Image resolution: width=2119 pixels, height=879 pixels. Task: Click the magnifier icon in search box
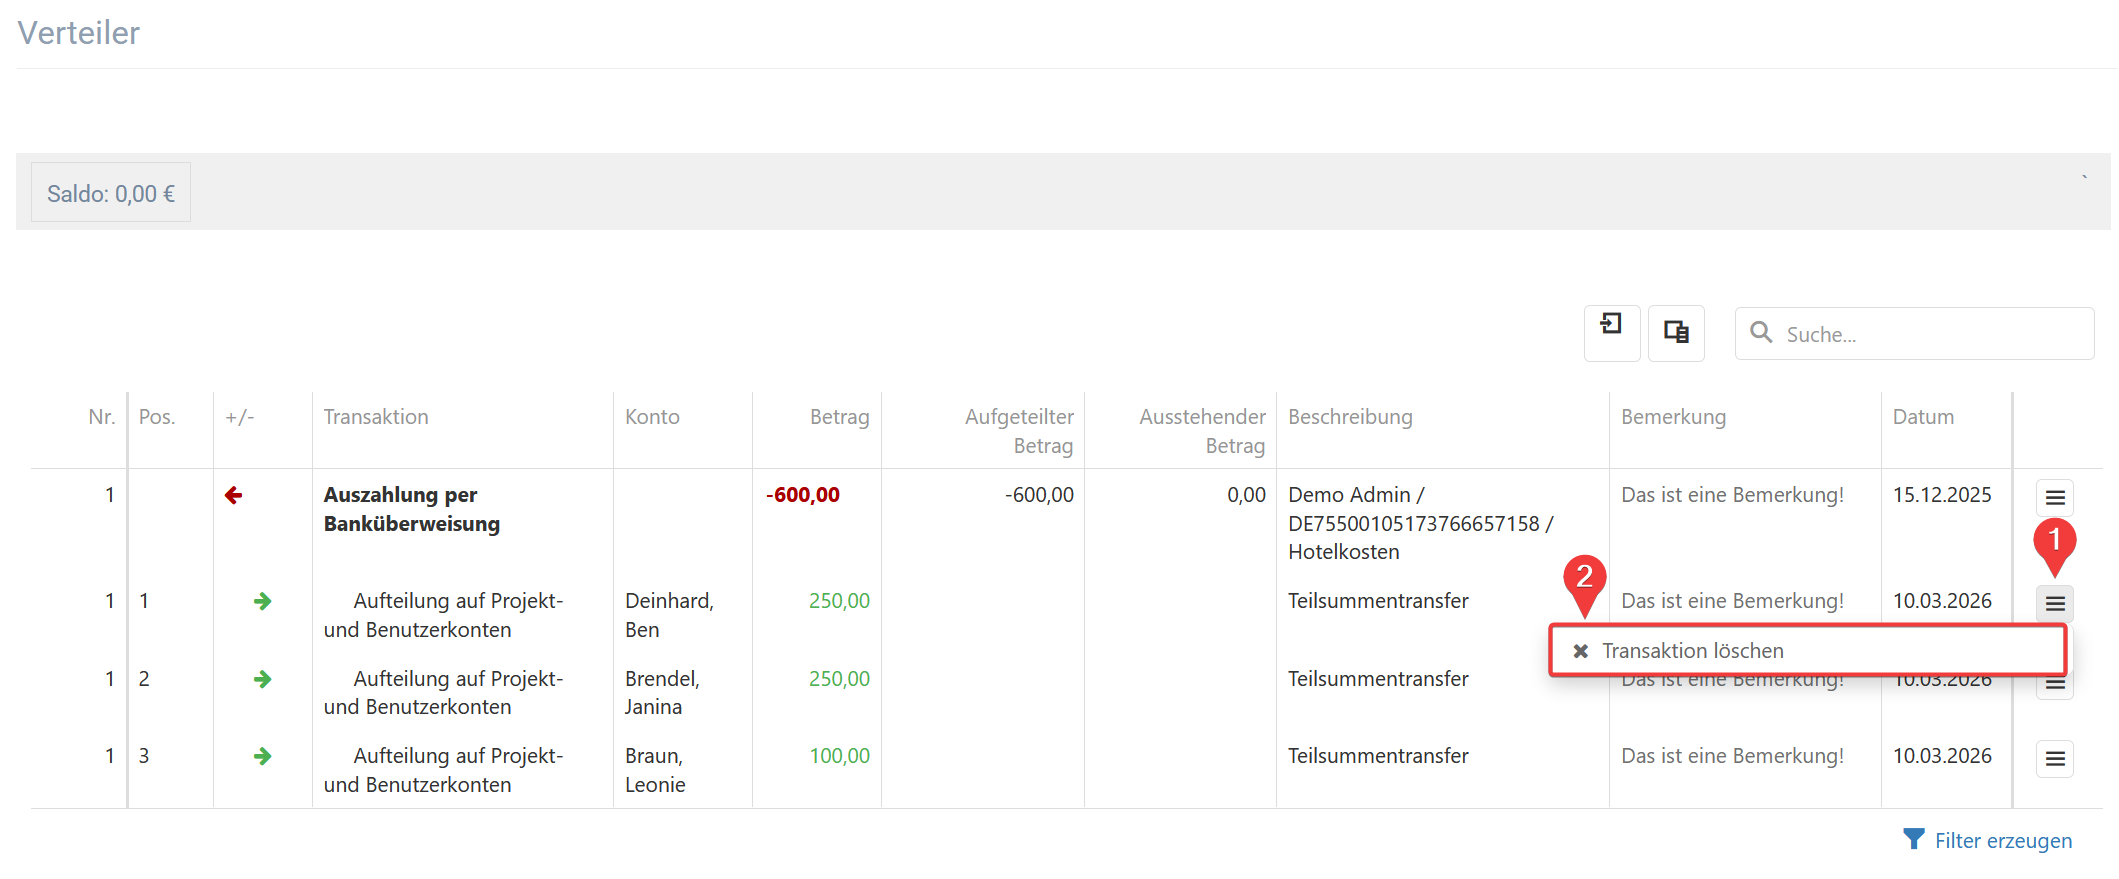[x=1761, y=333]
